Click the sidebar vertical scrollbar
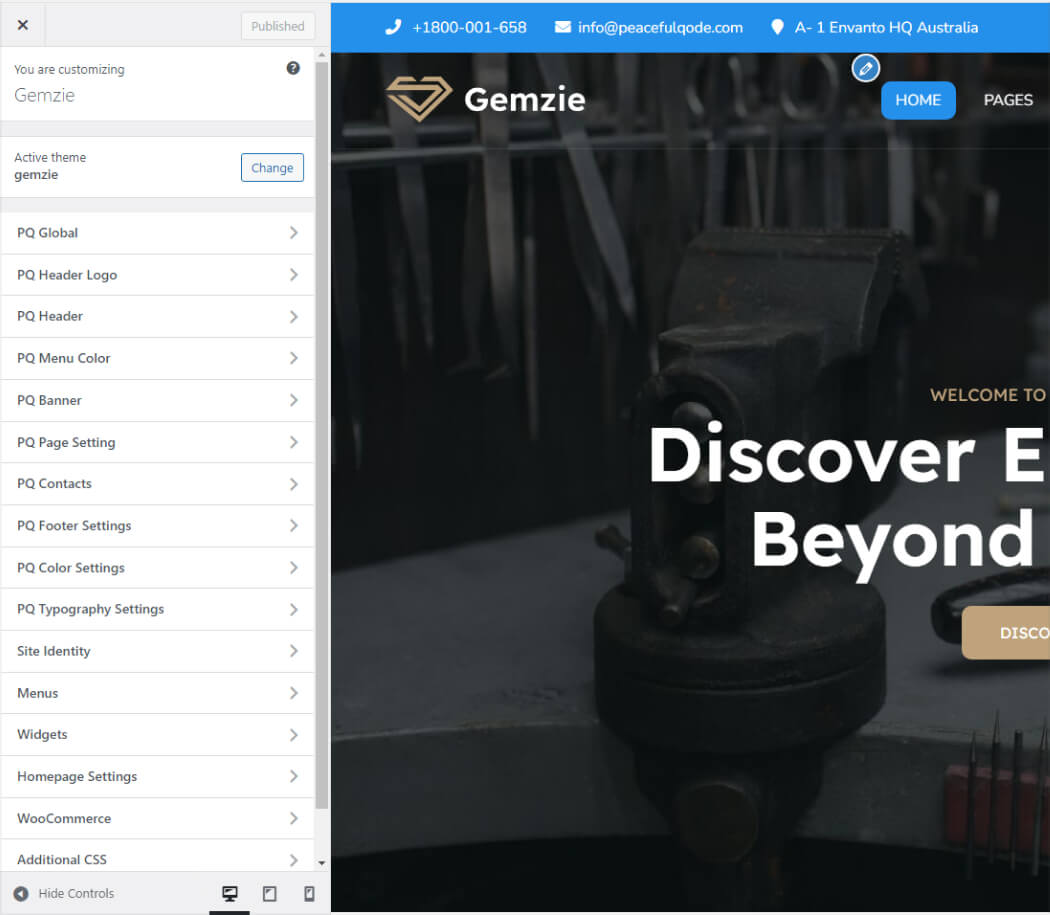Screen dimensions: 1050x915 321,435
